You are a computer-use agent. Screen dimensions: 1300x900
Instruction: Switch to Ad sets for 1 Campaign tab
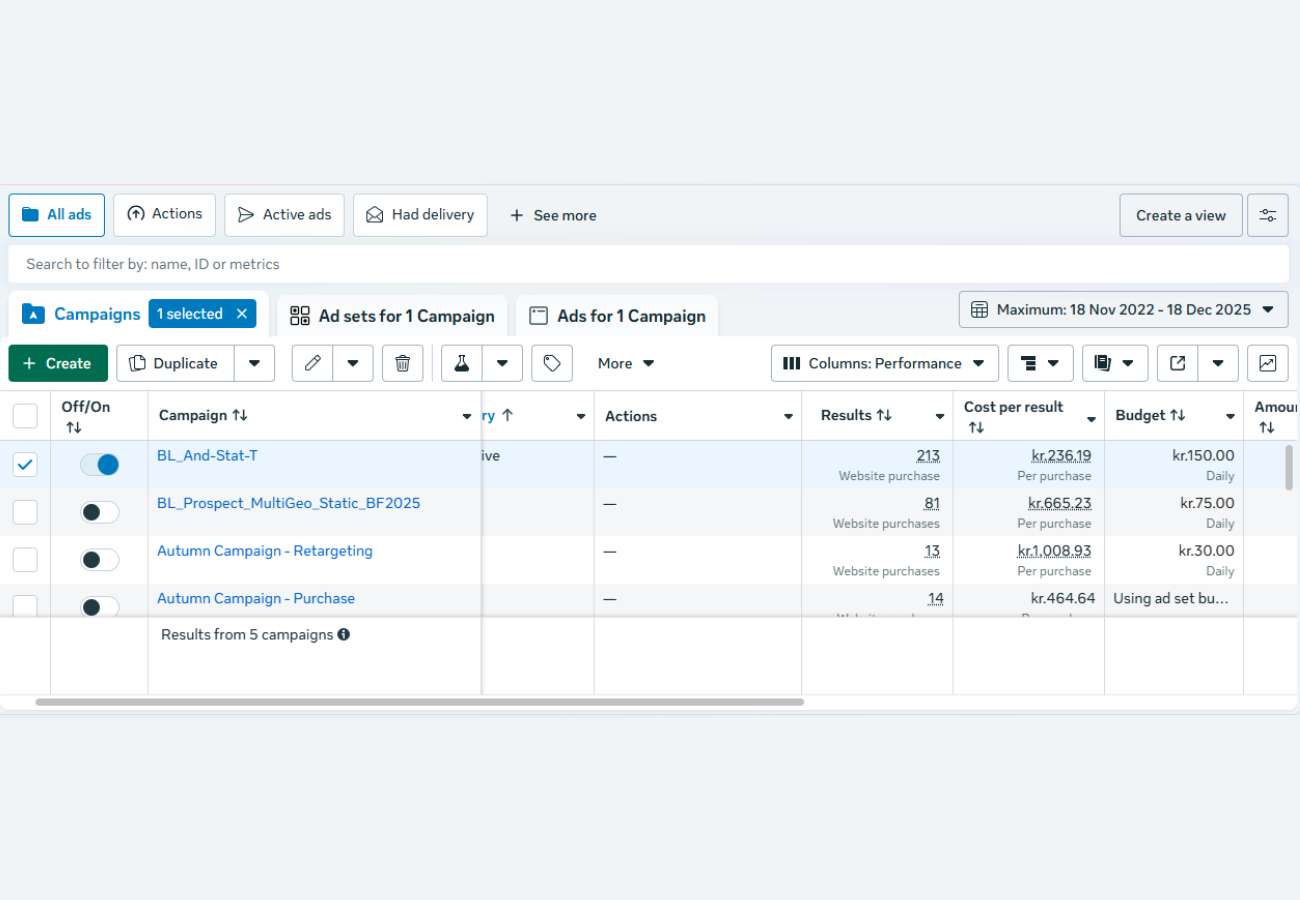coord(392,316)
